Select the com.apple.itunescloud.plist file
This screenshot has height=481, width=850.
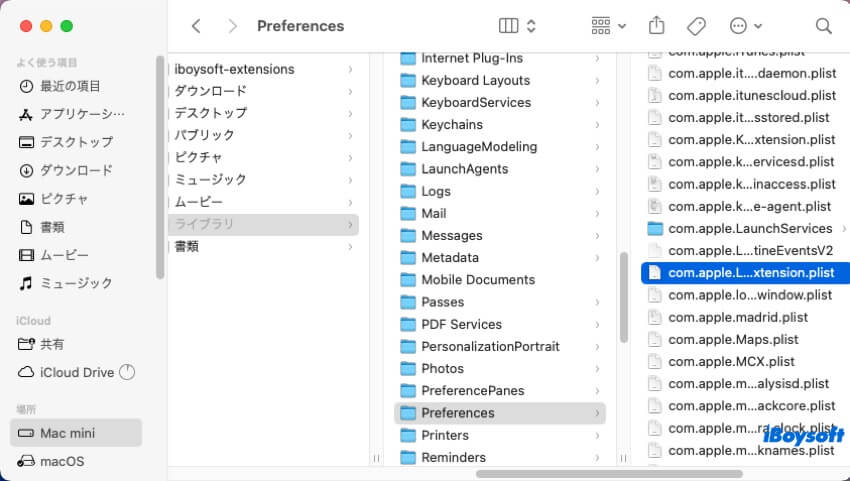pos(745,95)
